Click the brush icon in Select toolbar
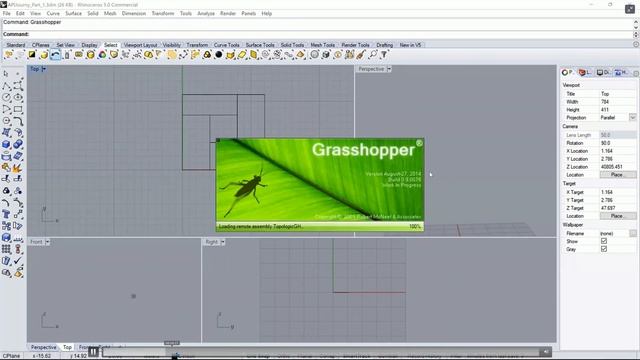The height and width of the screenshot is (360, 640). (361, 55)
